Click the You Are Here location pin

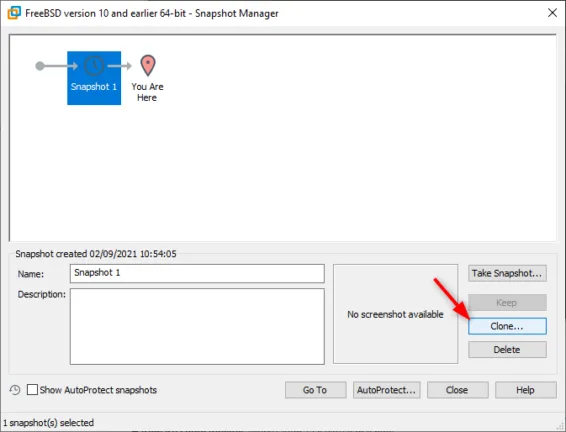pyautogui.click(x=148, y=65)
